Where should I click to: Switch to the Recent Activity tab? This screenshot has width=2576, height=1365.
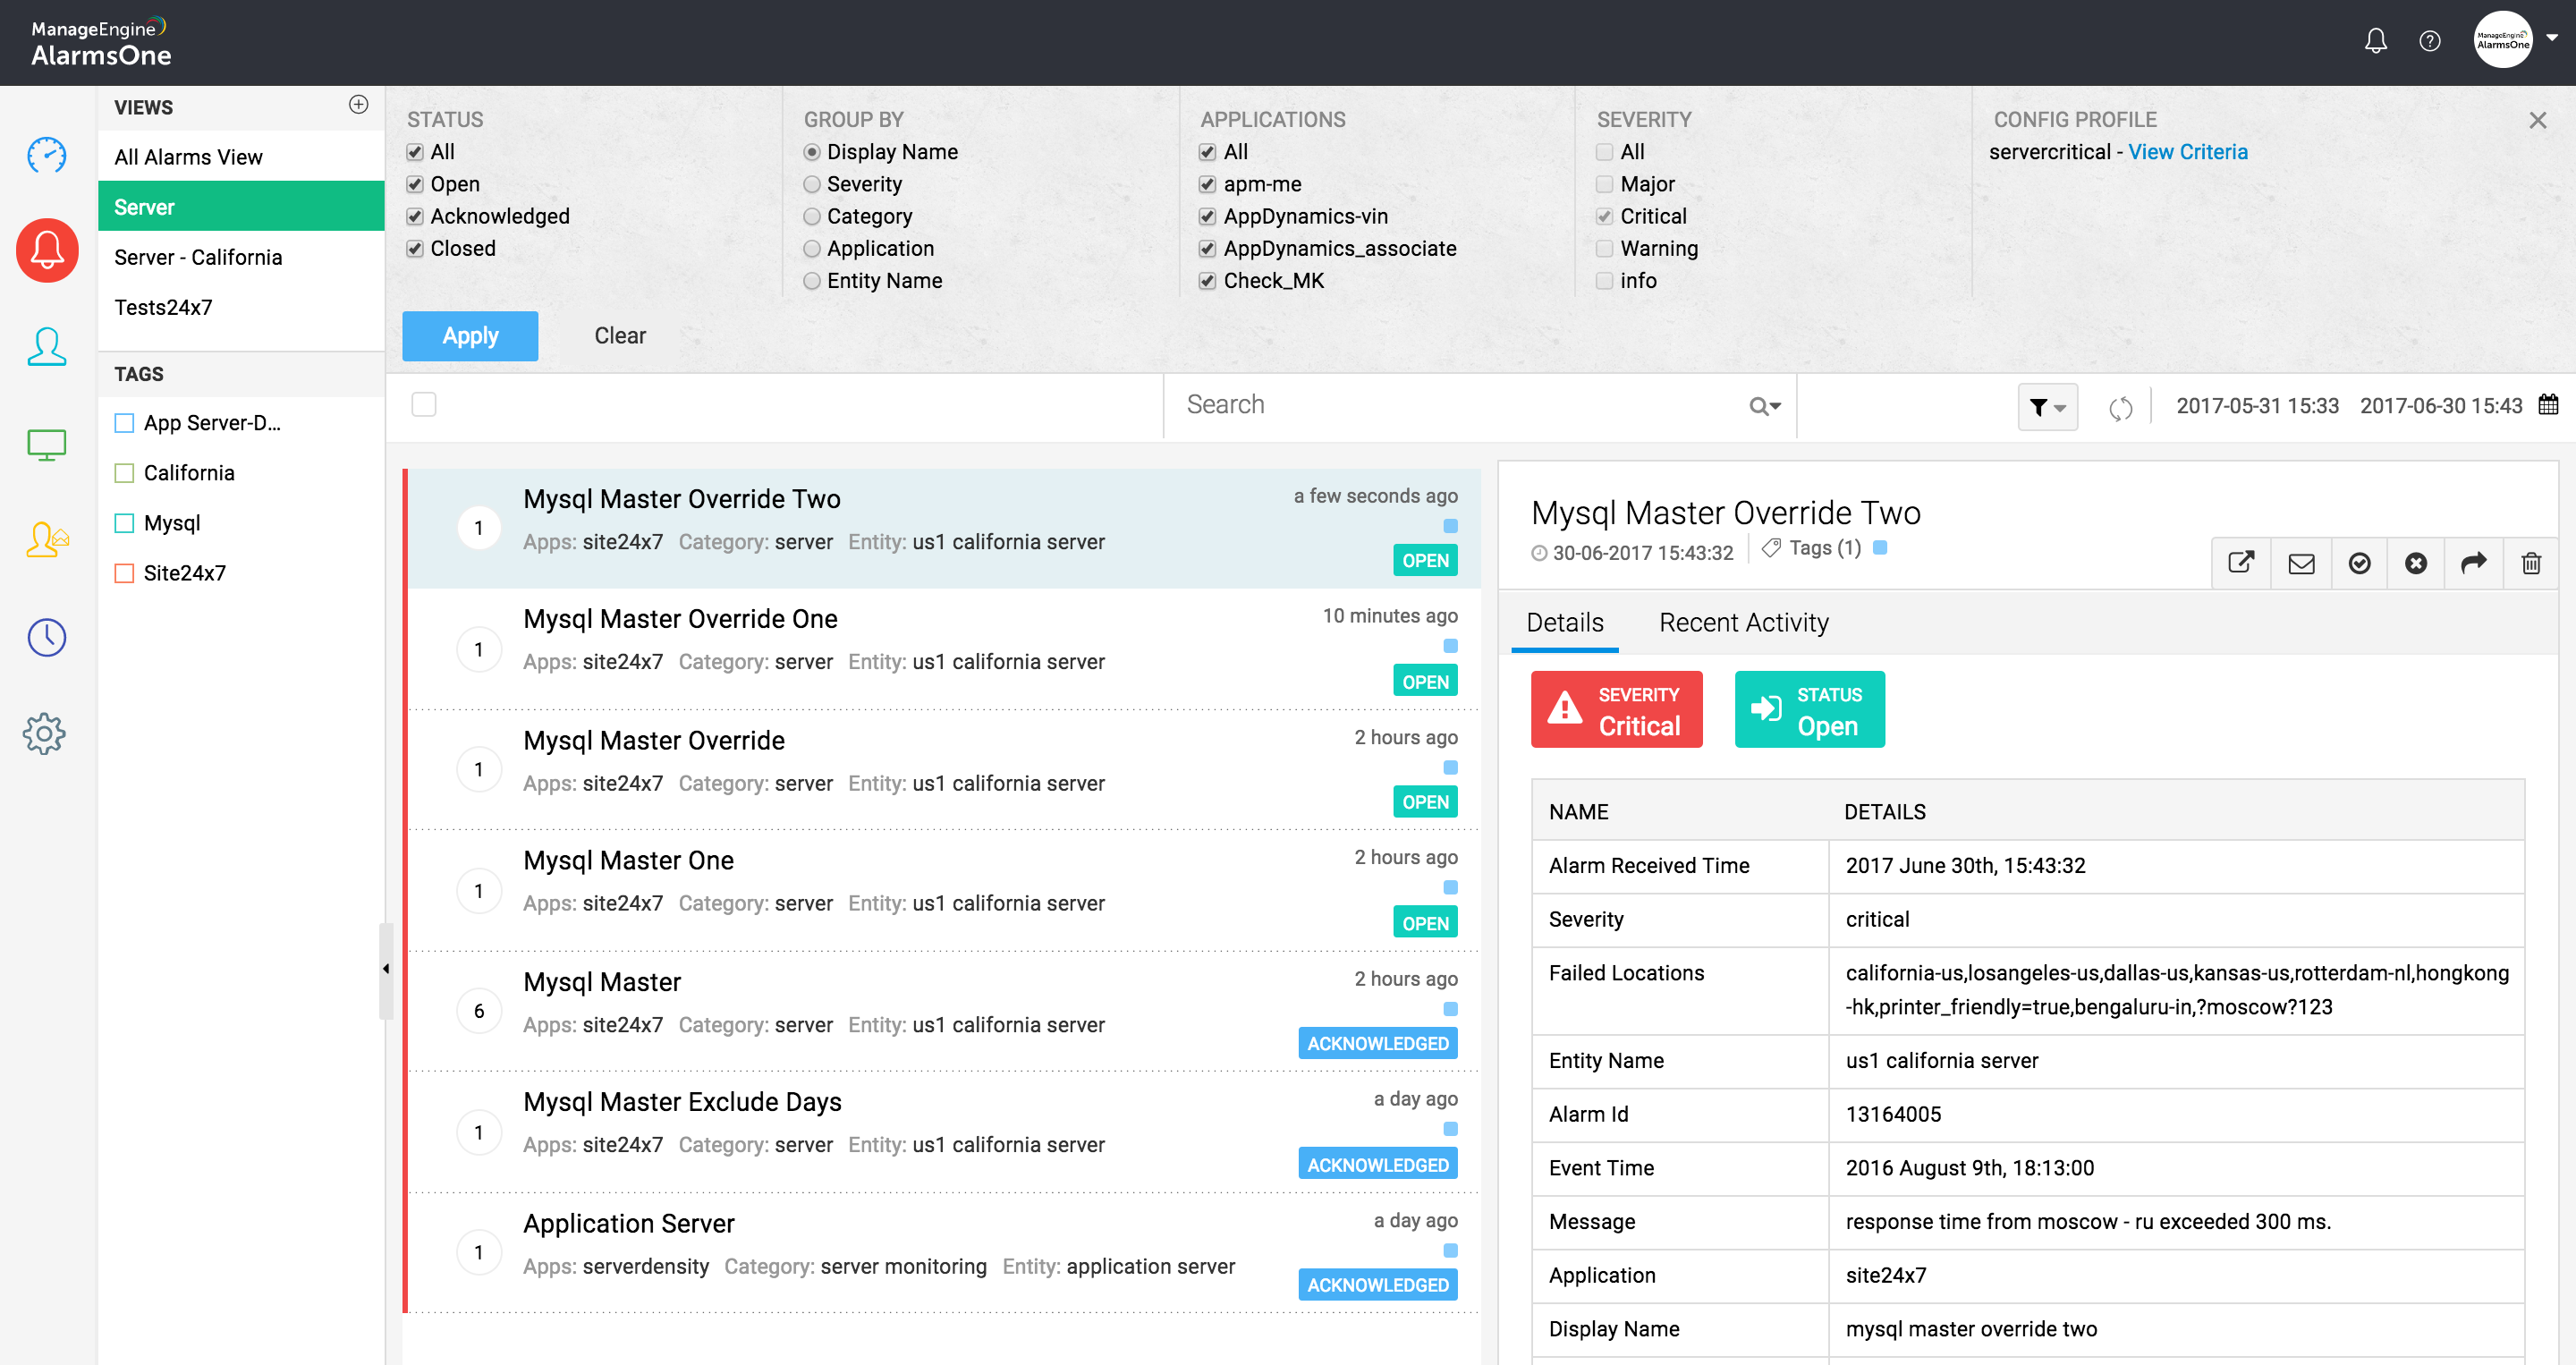[x=1743, y=623]
